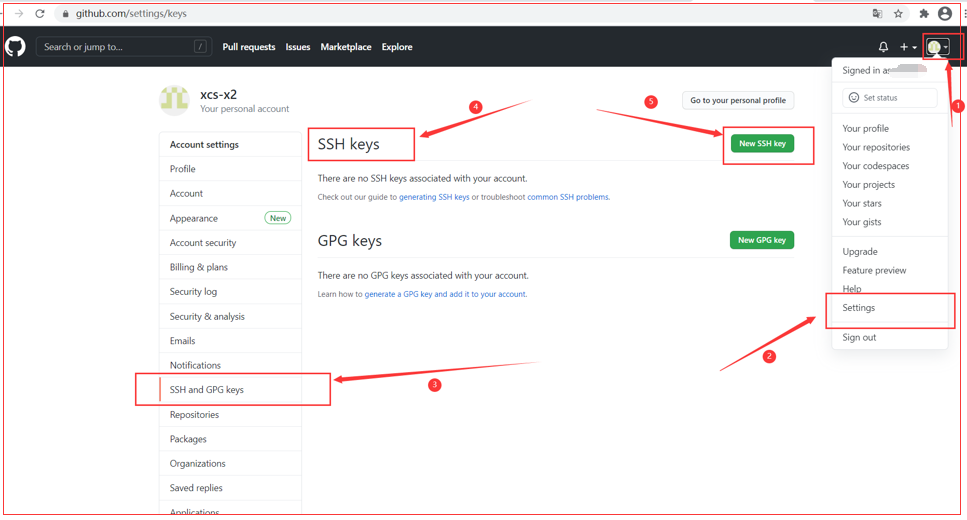Choose Your profile from user menu

pos(889,128)
